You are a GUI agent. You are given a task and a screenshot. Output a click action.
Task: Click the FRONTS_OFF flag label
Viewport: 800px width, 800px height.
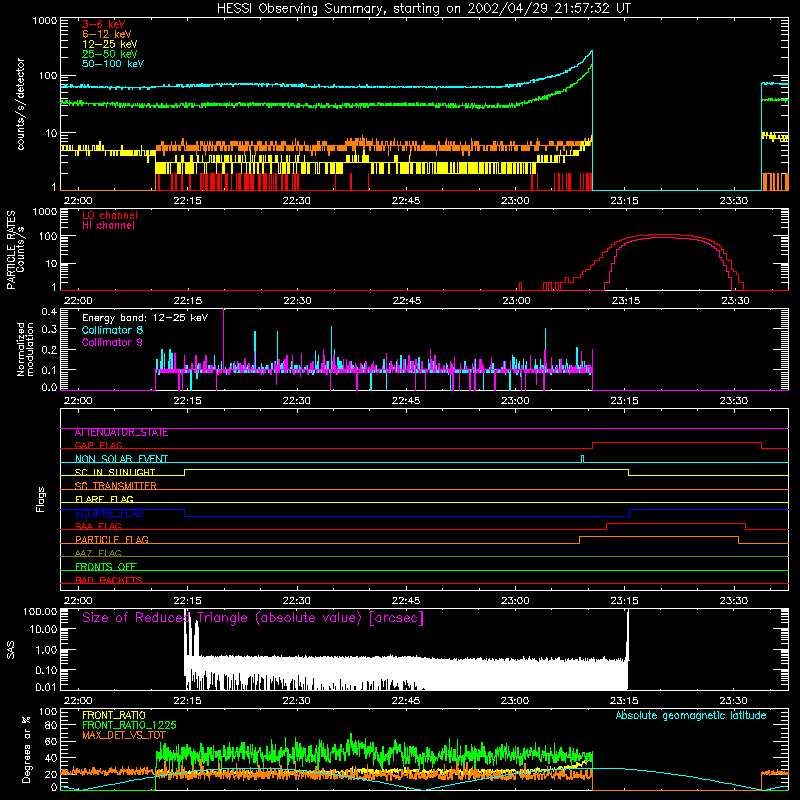click(x=106, y=567)
